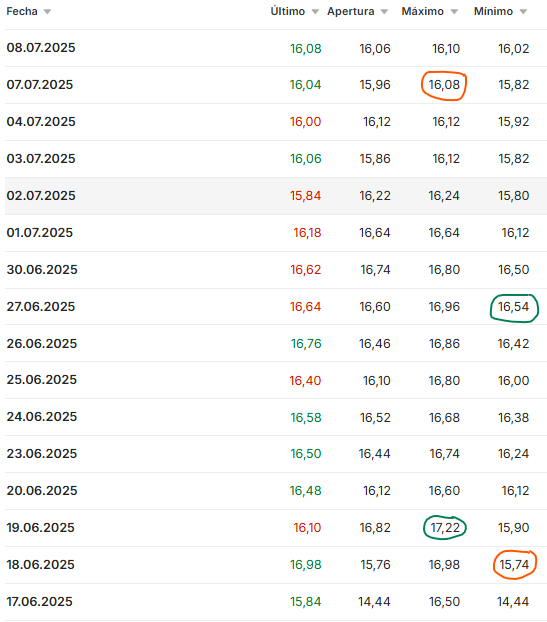Click the 14,44 opening price
This screenshot has width=547, height=622.
[x=374, y=602]
